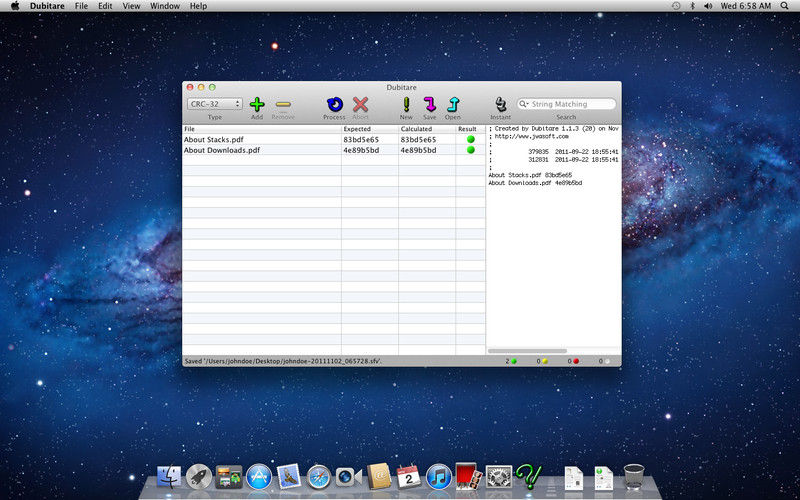Click the clock showing Wed 6:58 AM

[746, 6]
